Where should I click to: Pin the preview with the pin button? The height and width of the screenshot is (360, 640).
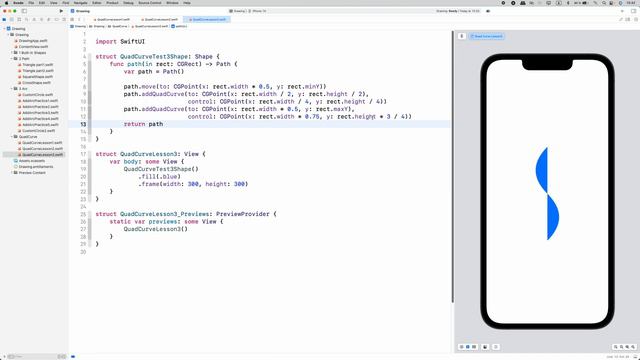[x=462, y=36]
